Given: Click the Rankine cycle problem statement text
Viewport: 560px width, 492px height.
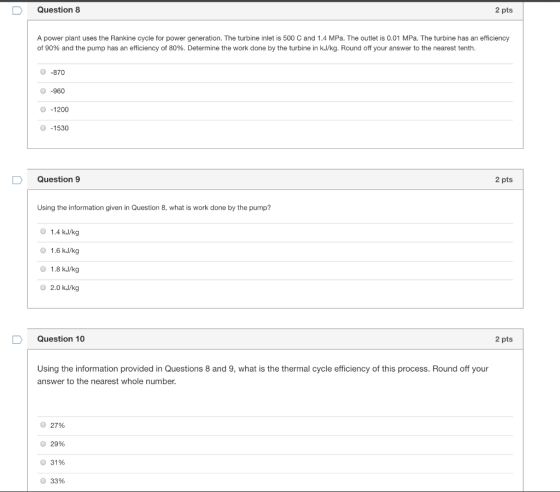Looking at the screenshot, I should (273, 43).
